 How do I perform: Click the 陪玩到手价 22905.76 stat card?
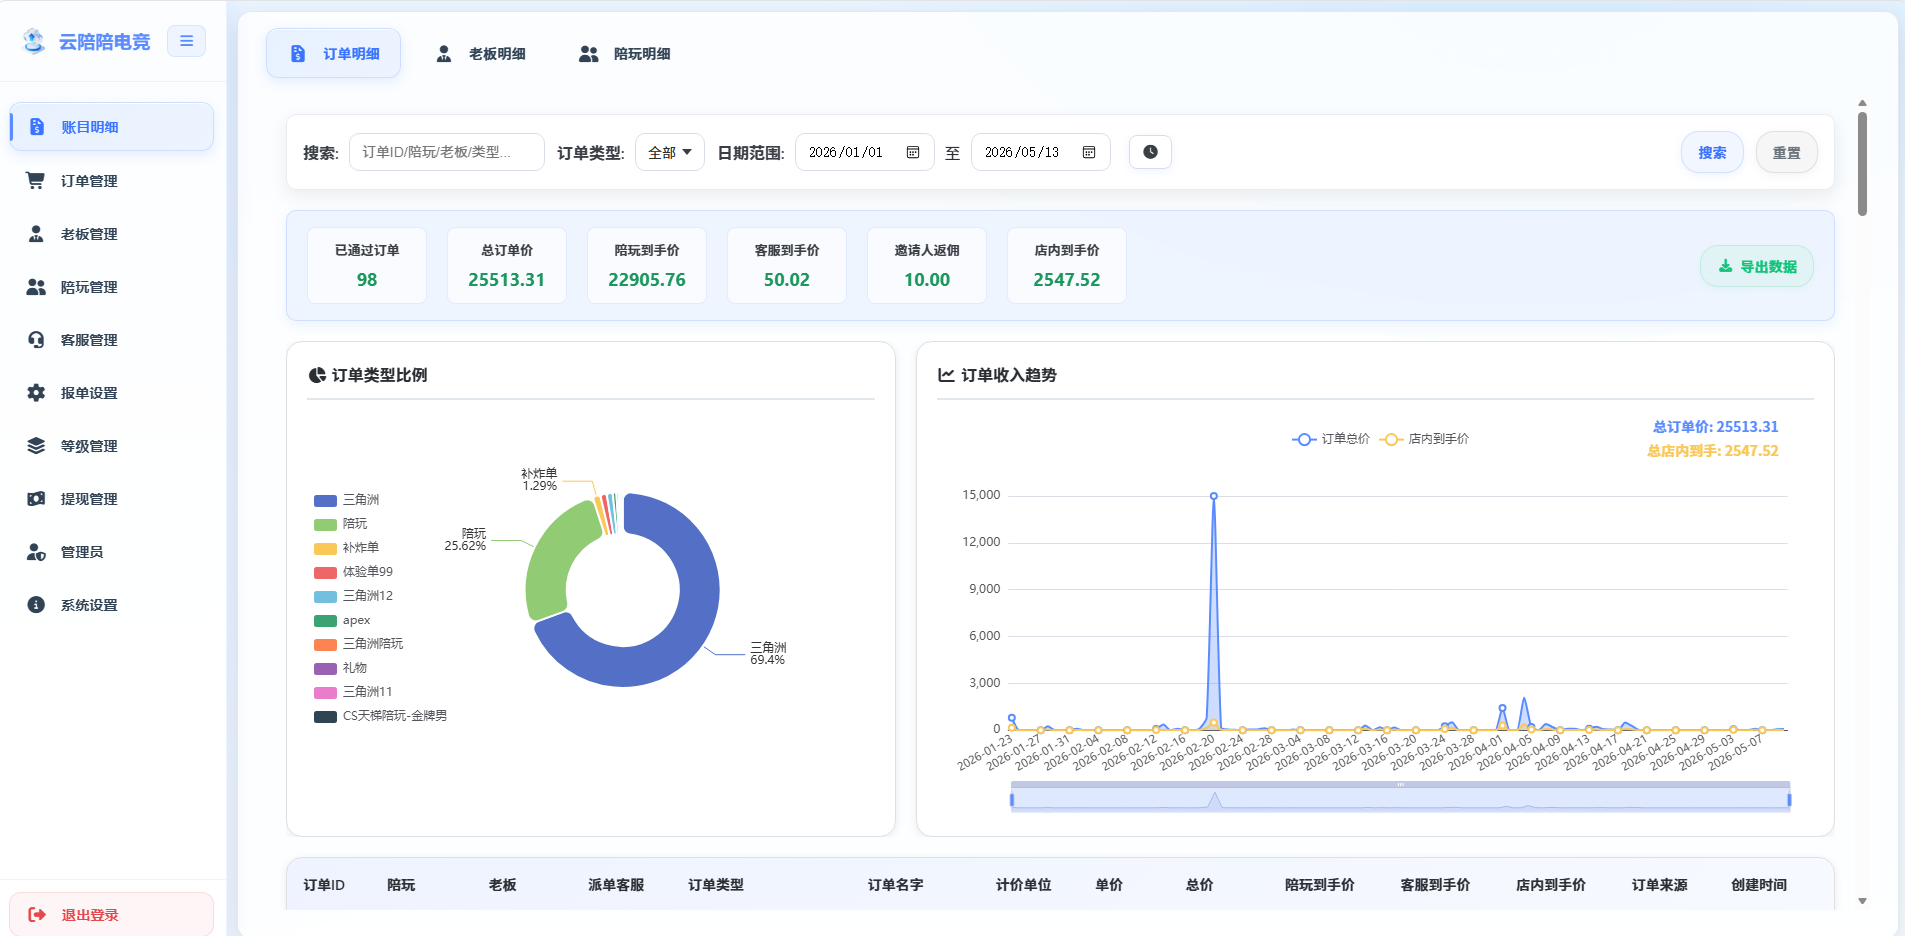[x=647, y=265]
